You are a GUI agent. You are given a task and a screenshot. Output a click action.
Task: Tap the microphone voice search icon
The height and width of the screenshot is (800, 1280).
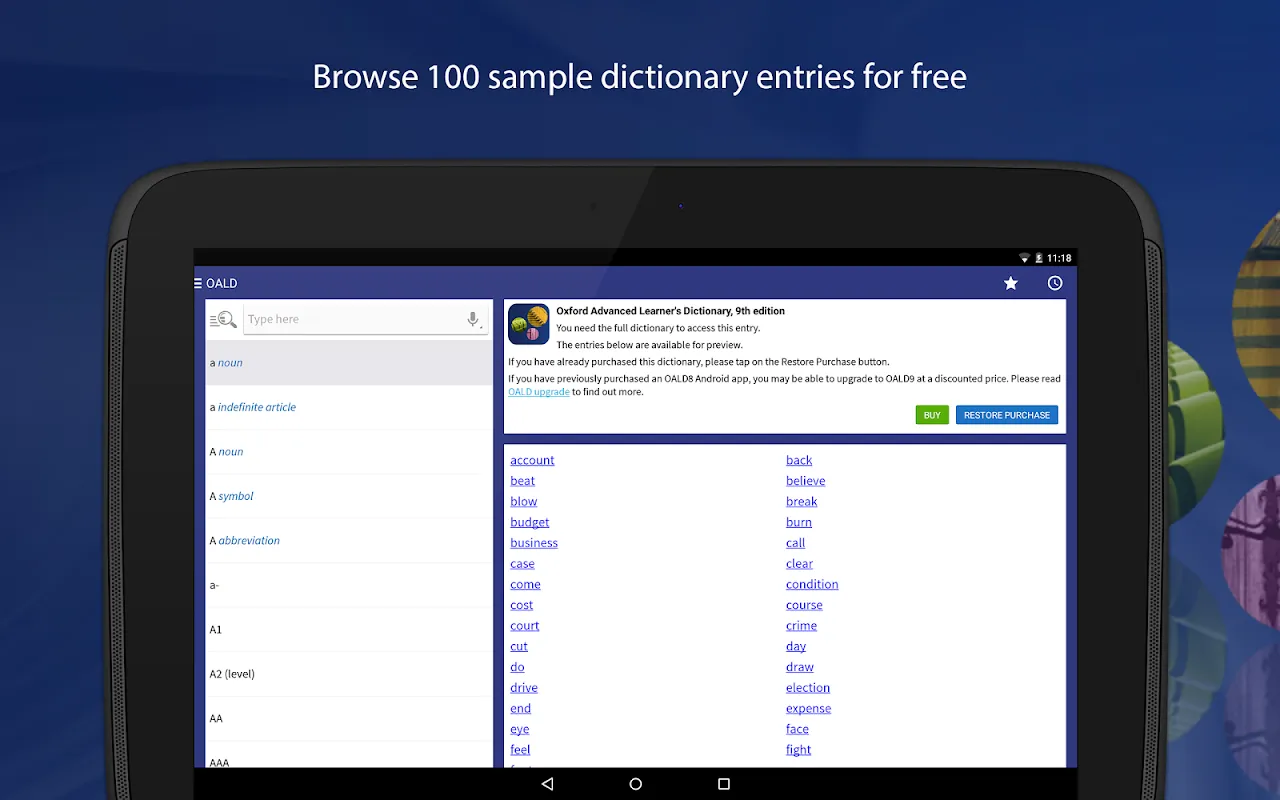tap(473, 320)
